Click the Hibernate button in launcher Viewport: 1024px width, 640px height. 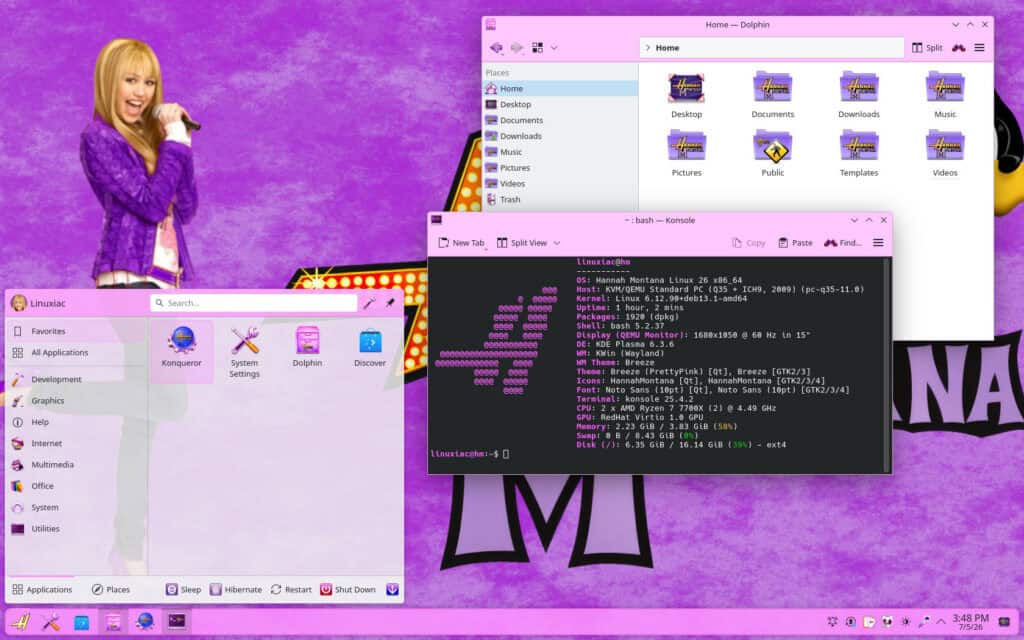click(236, 589)
